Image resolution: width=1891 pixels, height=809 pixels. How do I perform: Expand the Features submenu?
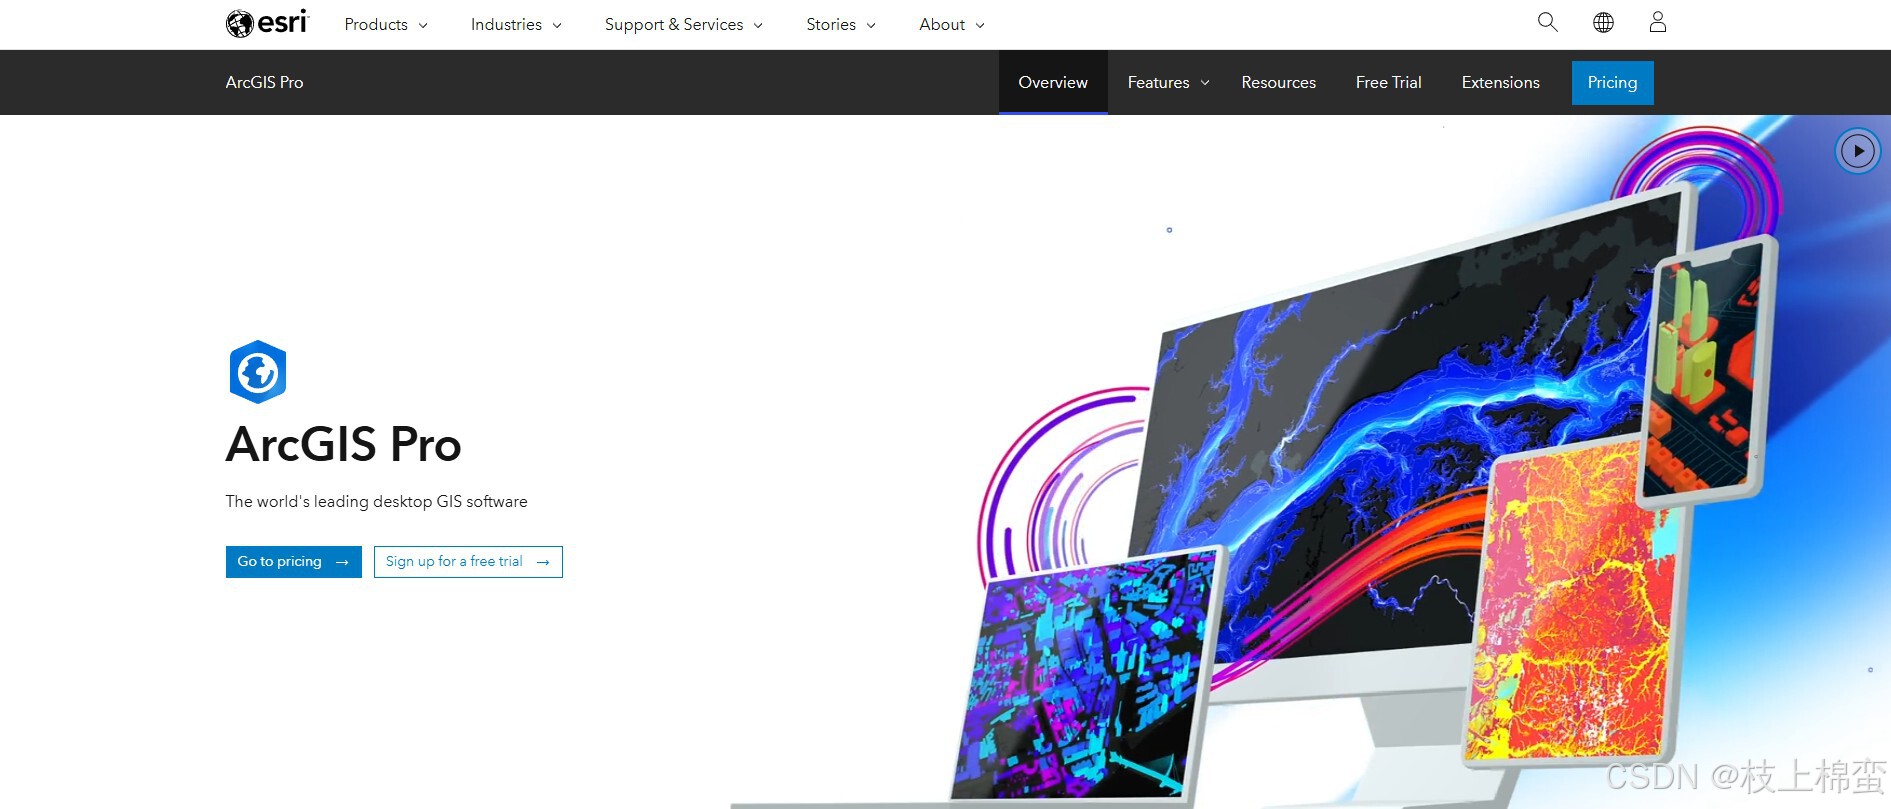1168,82
